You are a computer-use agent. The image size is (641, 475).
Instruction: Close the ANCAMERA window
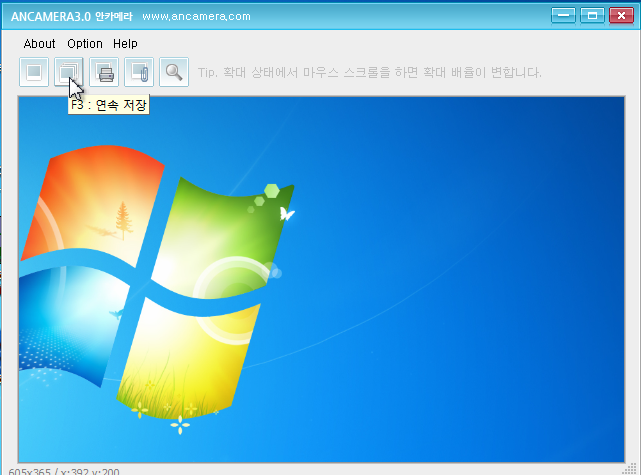click(621, 16)
